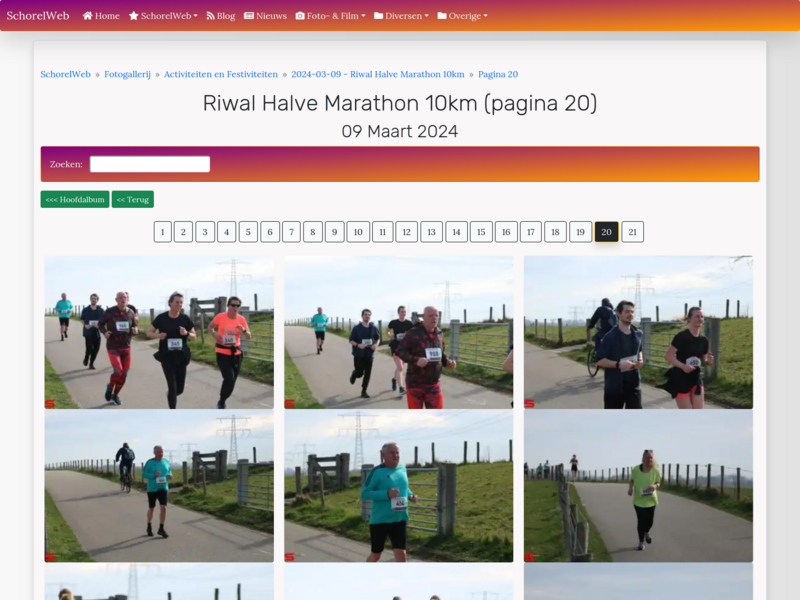Go to gallery page 19
Image resolution: width=800 pixels, height=600 pixels.
[581, 232]
